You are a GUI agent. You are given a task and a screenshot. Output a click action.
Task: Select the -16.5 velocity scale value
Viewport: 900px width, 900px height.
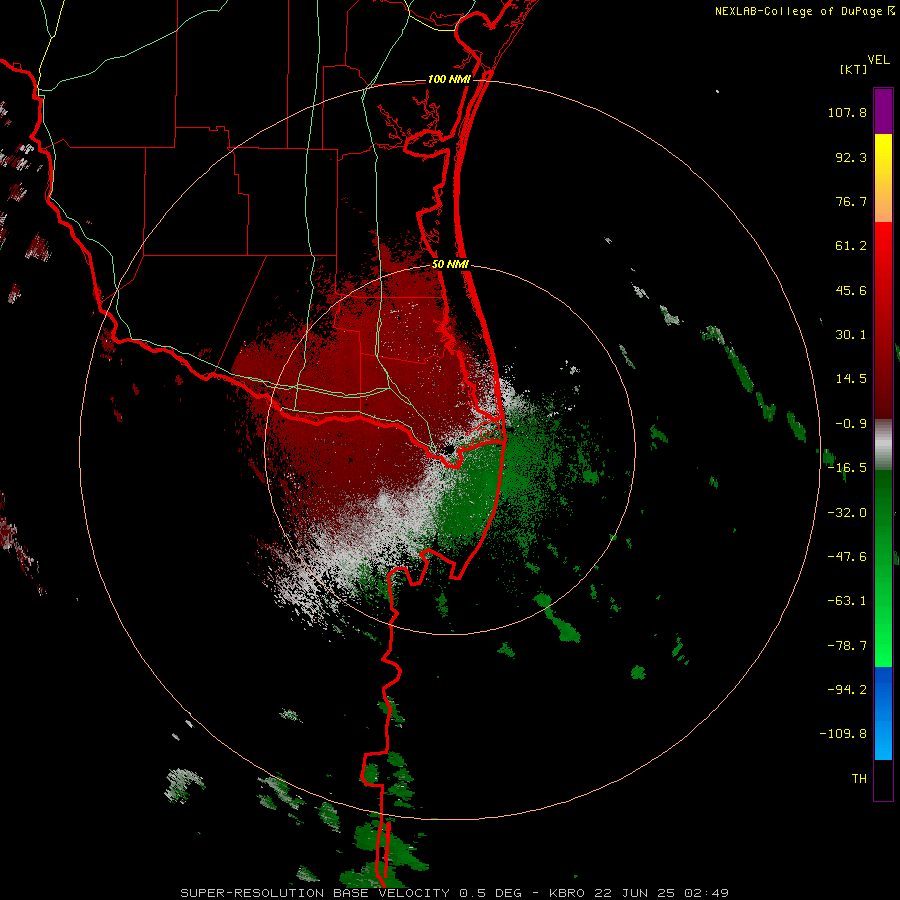click(x=847, y=468)
